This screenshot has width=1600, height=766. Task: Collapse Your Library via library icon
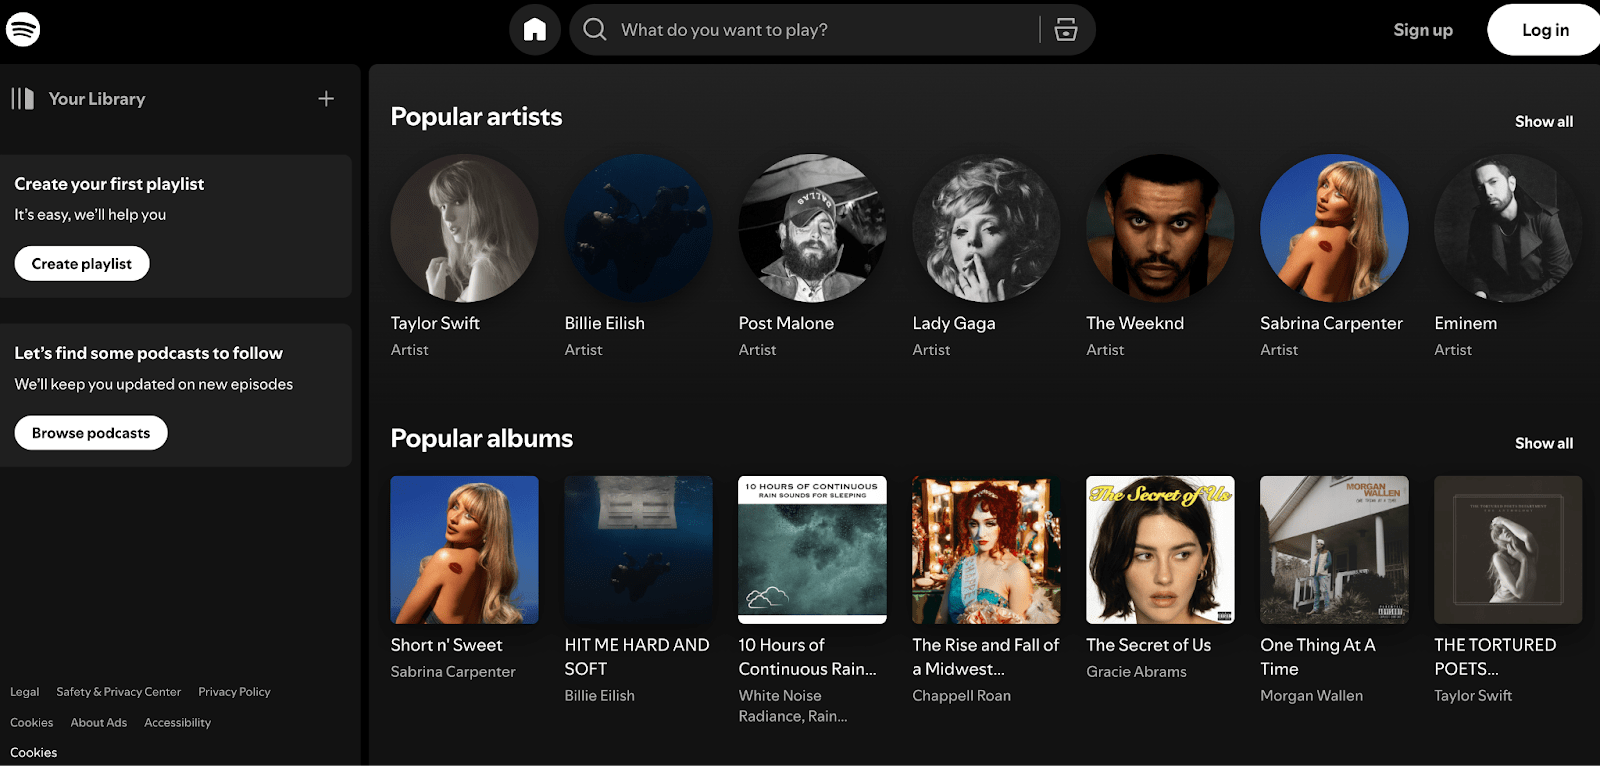pyautogui.click(x=23, y=99)
